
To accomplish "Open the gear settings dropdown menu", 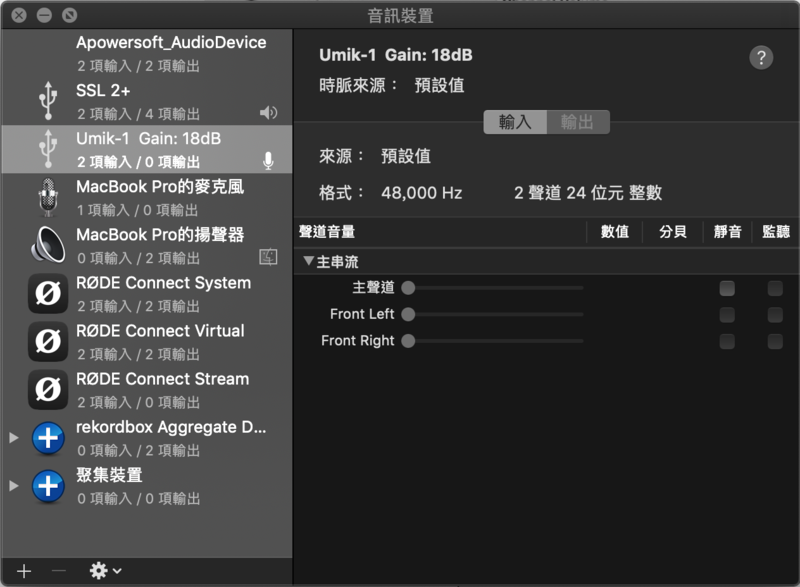I will coord(105,570).
